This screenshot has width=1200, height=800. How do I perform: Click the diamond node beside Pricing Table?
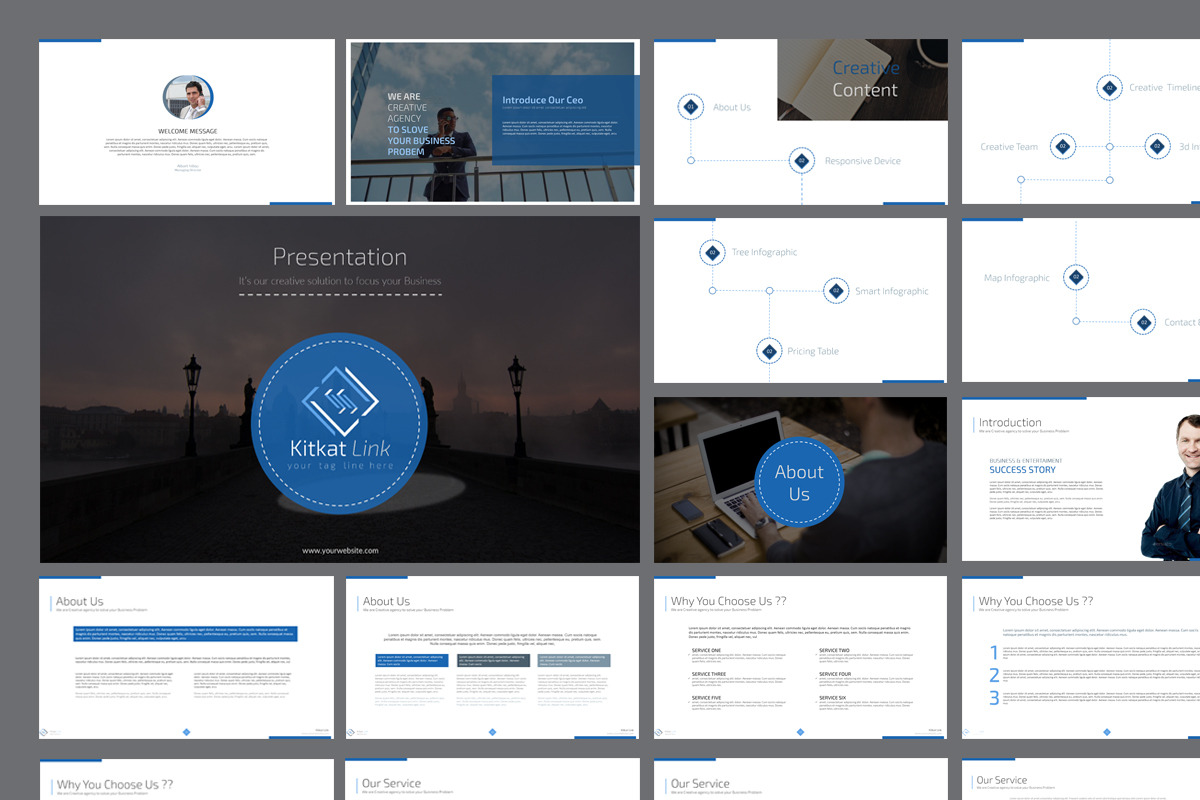tap(769, 351)
